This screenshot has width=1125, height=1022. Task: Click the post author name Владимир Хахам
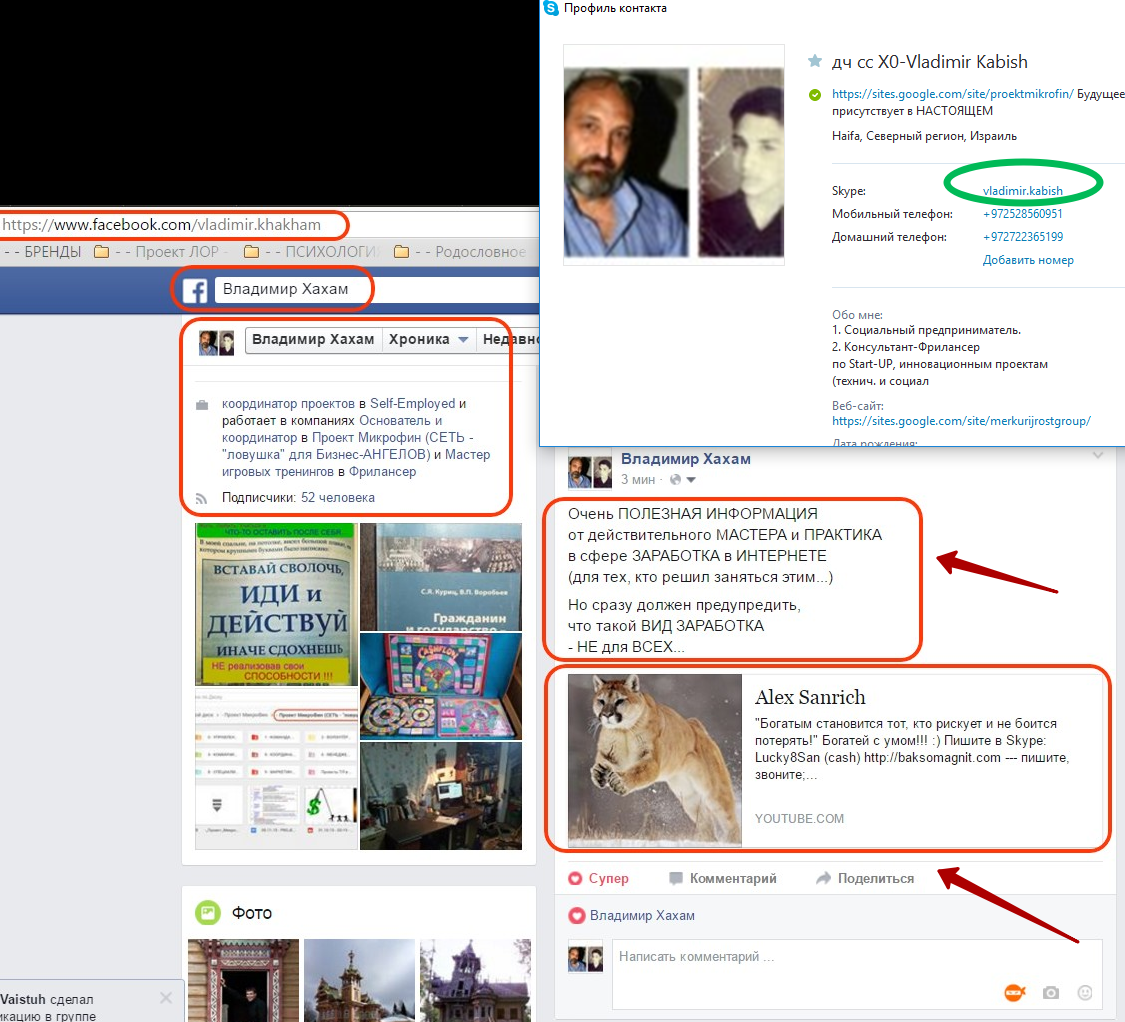click(x=686, y=459)
